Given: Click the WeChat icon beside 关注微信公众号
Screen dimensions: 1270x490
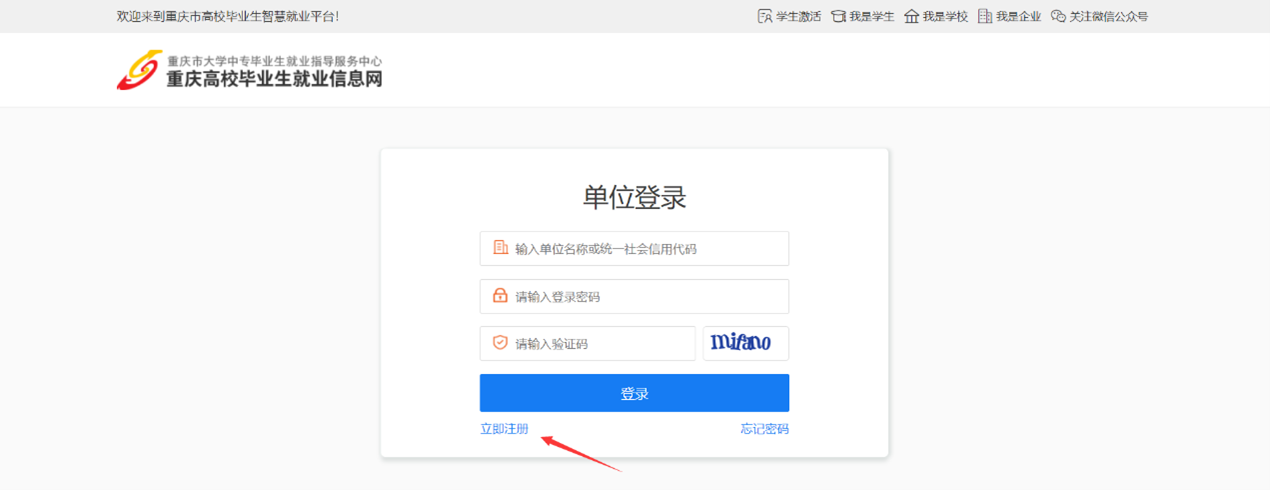Looking at the screenshot, I should 1058,17.
